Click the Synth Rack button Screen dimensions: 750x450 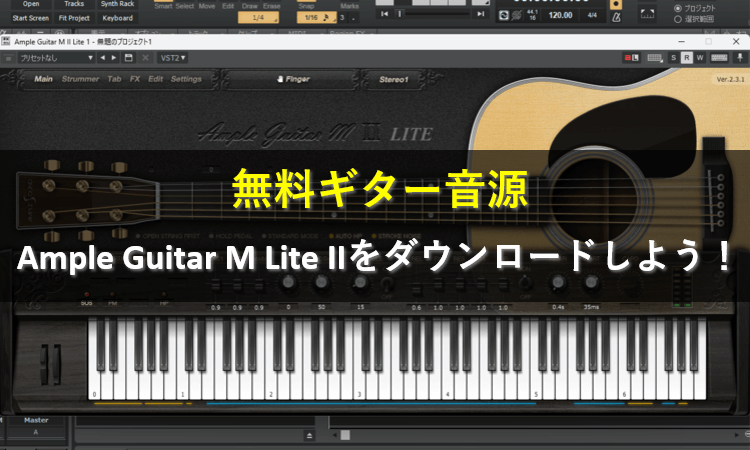(117, 4)
